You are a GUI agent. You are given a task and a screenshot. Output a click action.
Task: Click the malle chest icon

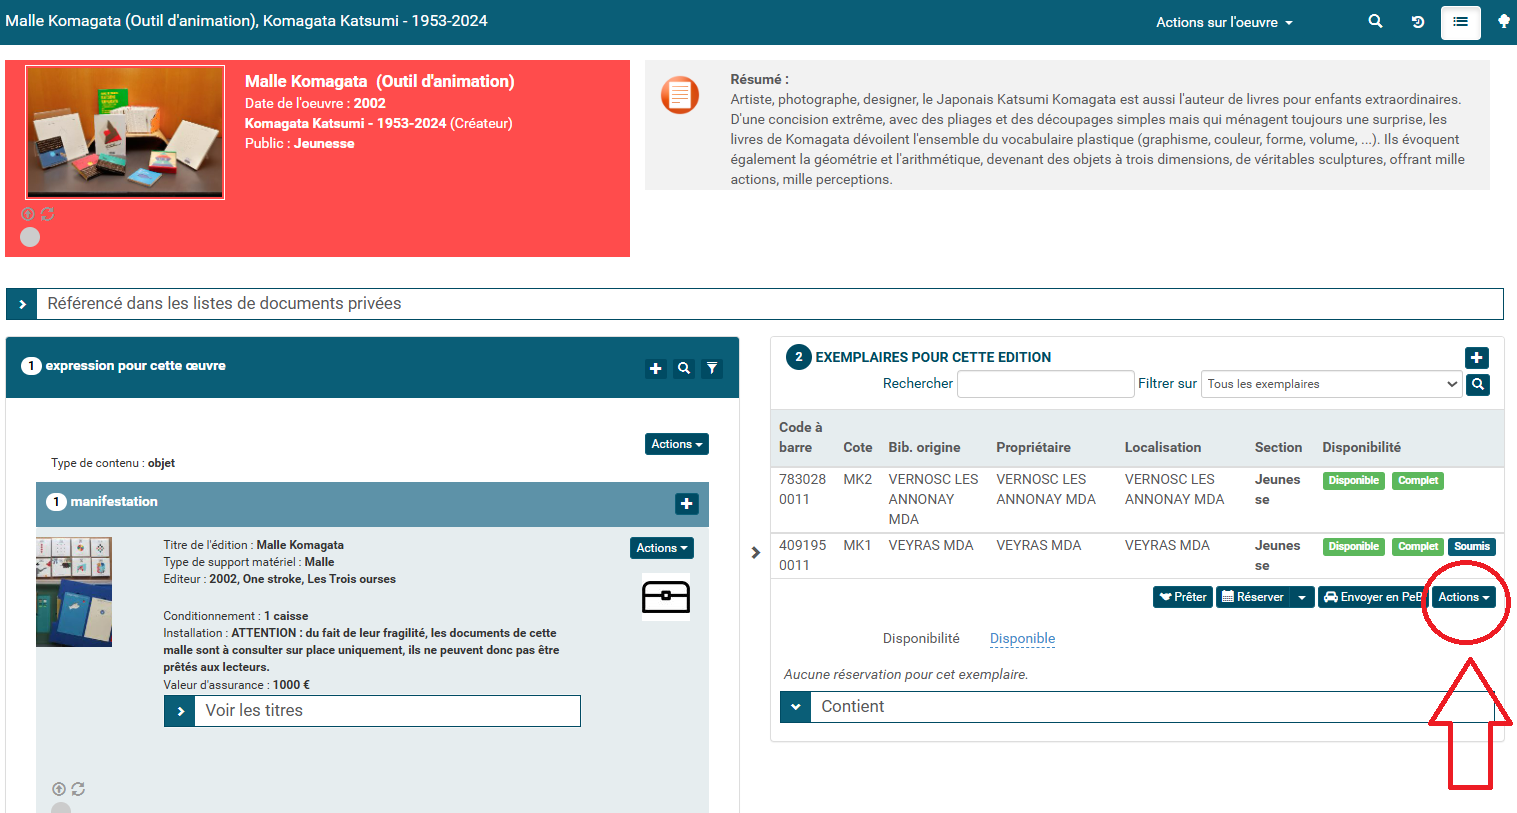click(665, 597)
